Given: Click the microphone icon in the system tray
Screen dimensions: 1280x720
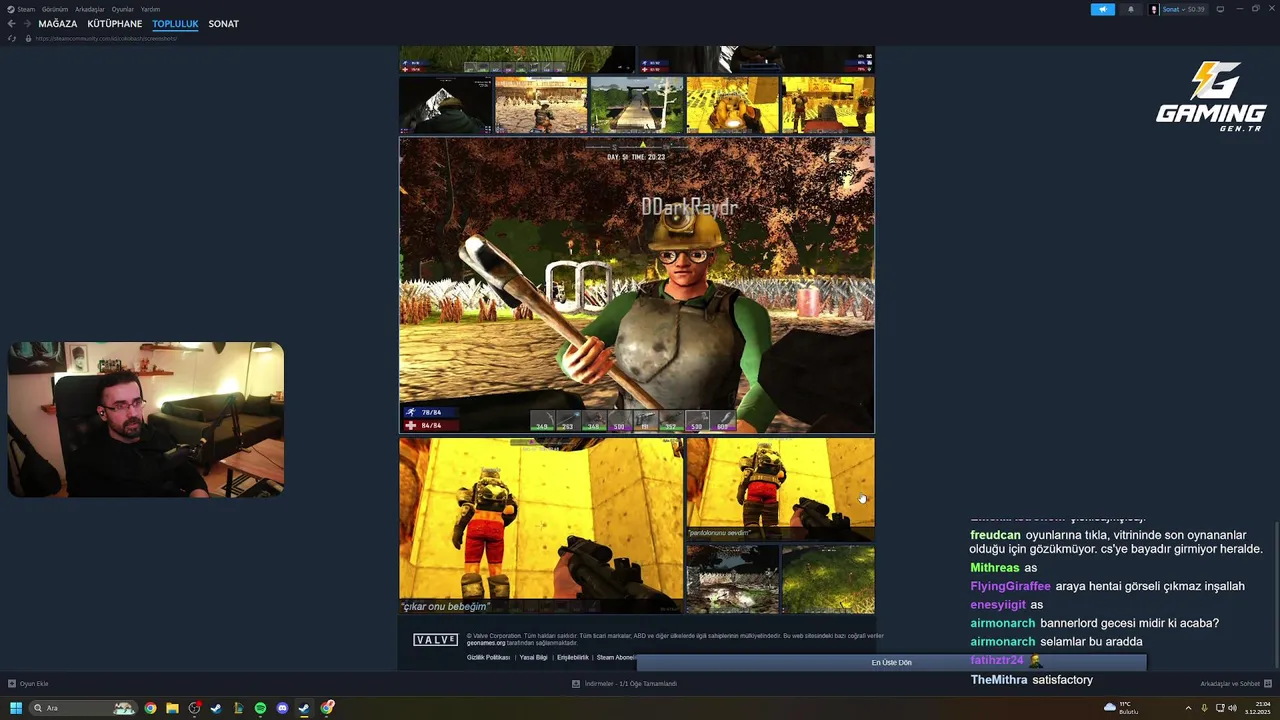Looking at the screenshot, I should pyautogui.click(x=1204, y=708).
